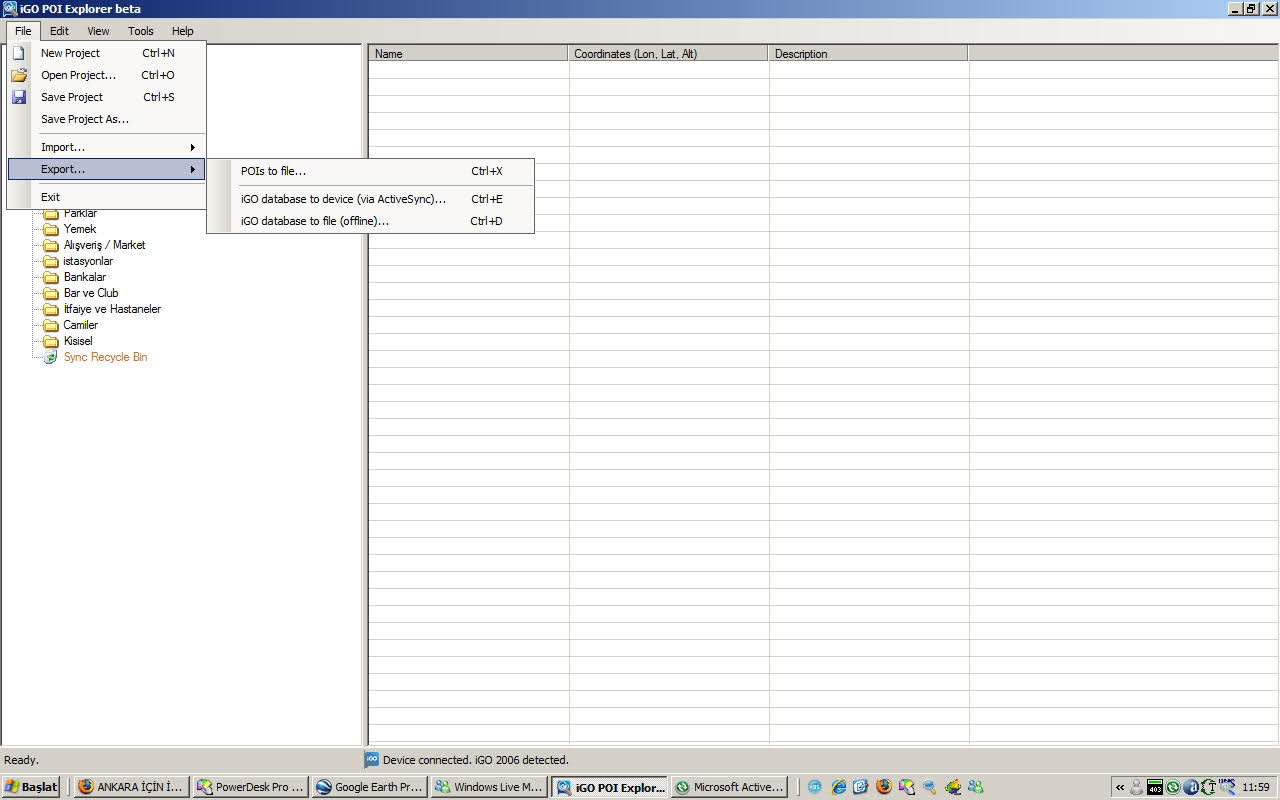Open the Help menu

(x=182, y=31)
